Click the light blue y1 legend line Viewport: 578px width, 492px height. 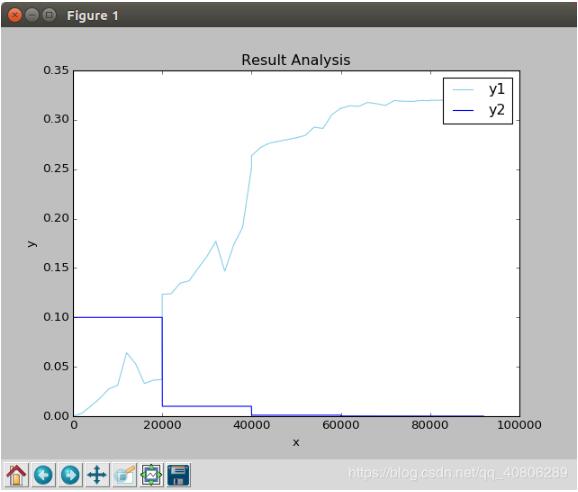(463, 90)
